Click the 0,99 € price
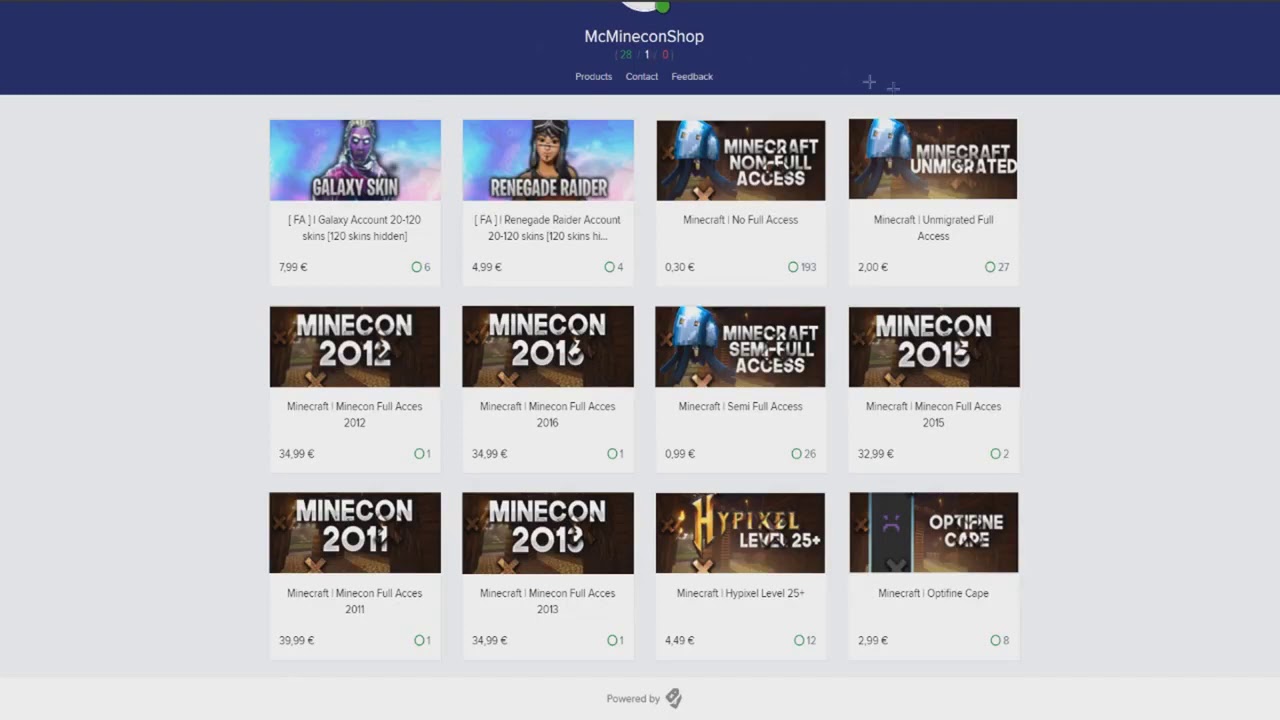The height and width of the screenshot is (720, 1280). [x=679, y=454]
